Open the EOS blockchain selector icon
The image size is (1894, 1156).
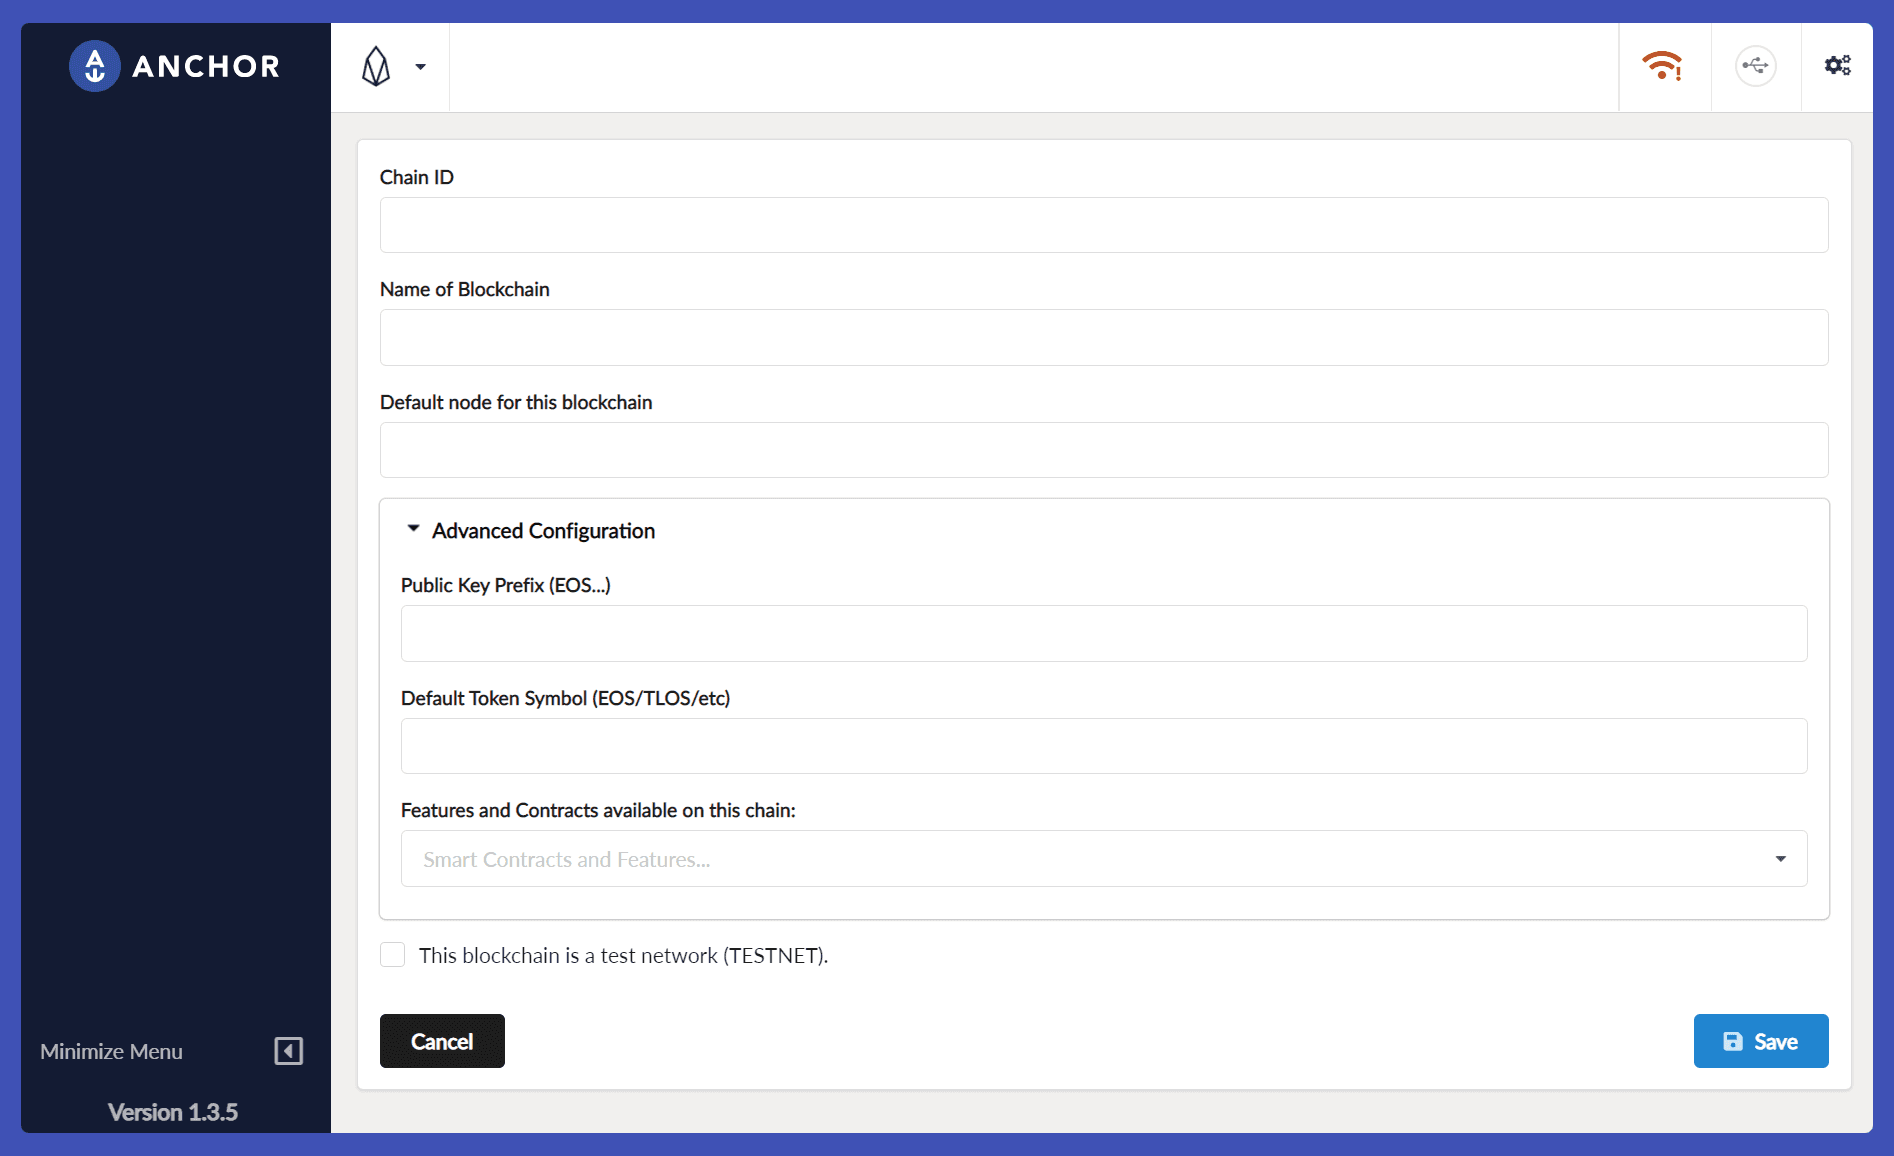click(x=376, y=67)
